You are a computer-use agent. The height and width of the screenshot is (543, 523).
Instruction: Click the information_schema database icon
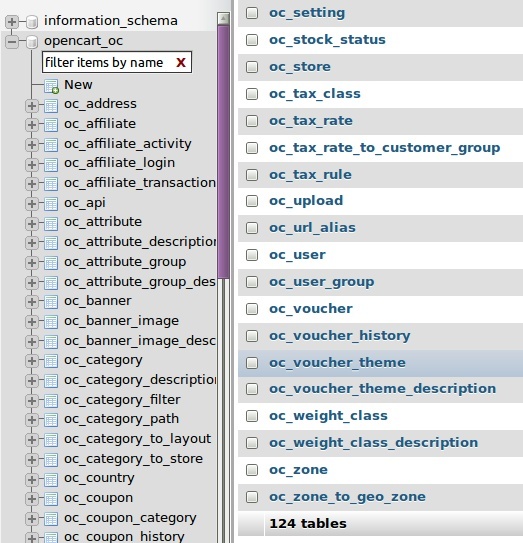(x=32, y=22)
